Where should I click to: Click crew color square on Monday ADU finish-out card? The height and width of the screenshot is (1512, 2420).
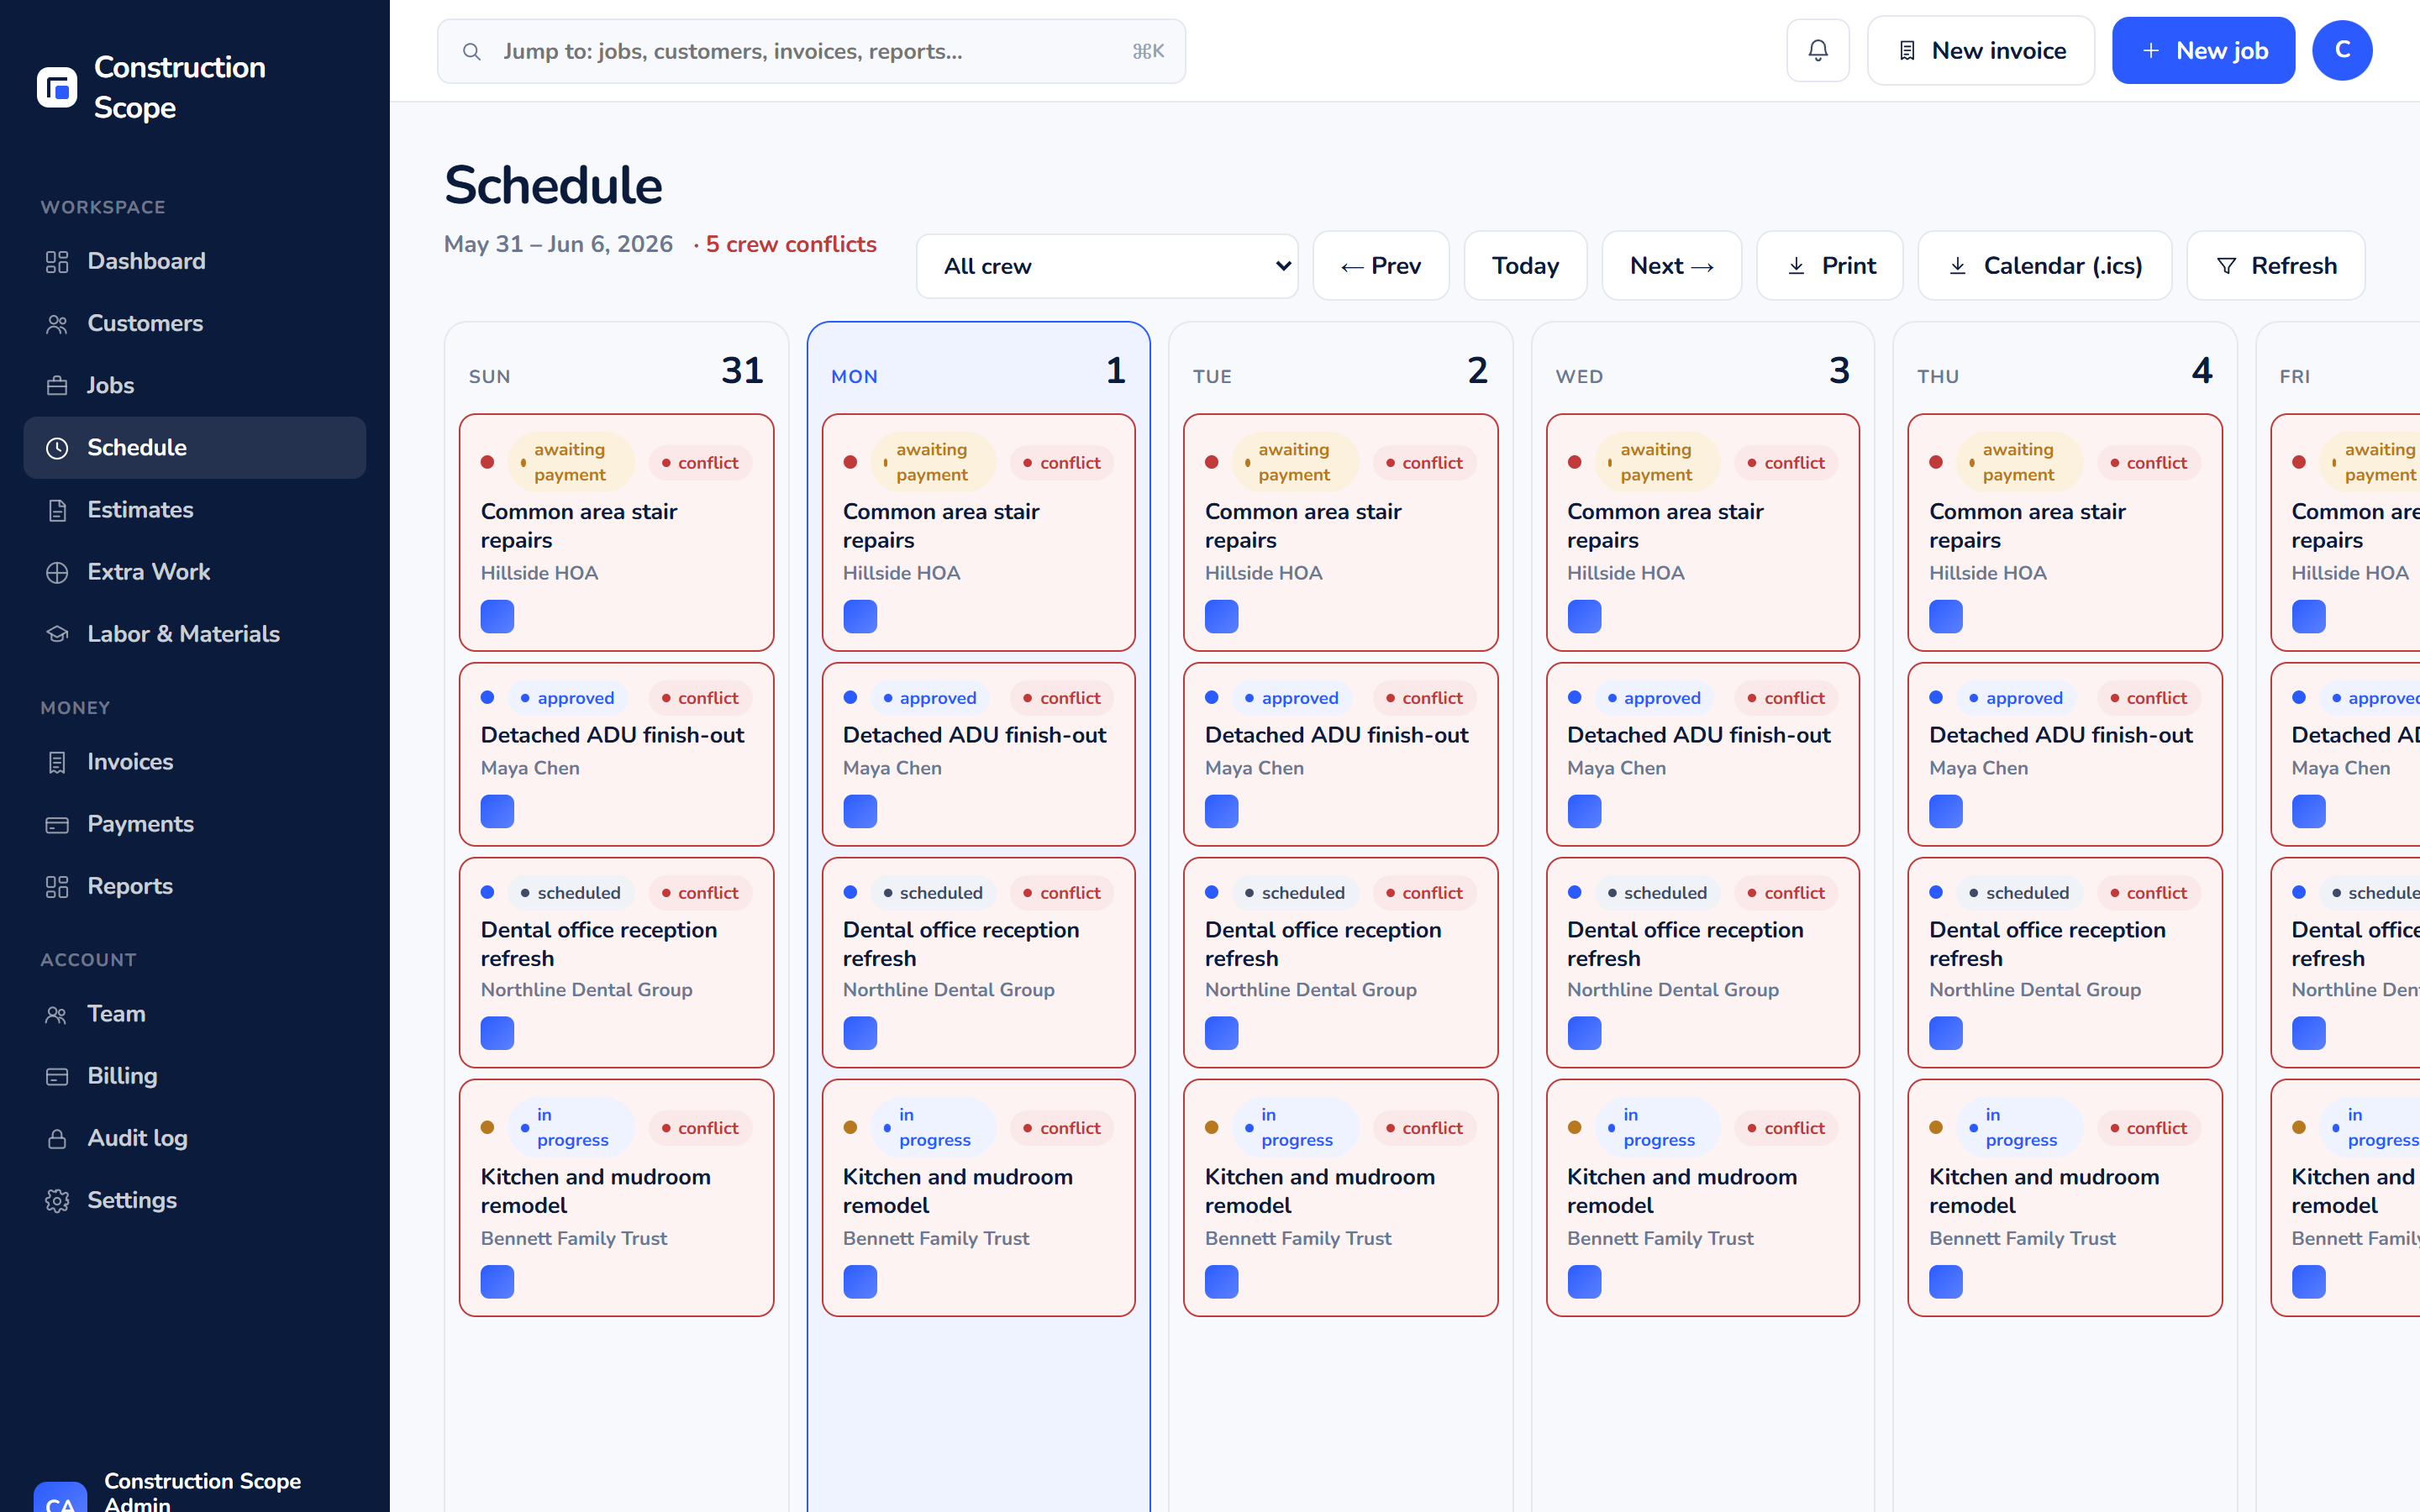point(859,811)
